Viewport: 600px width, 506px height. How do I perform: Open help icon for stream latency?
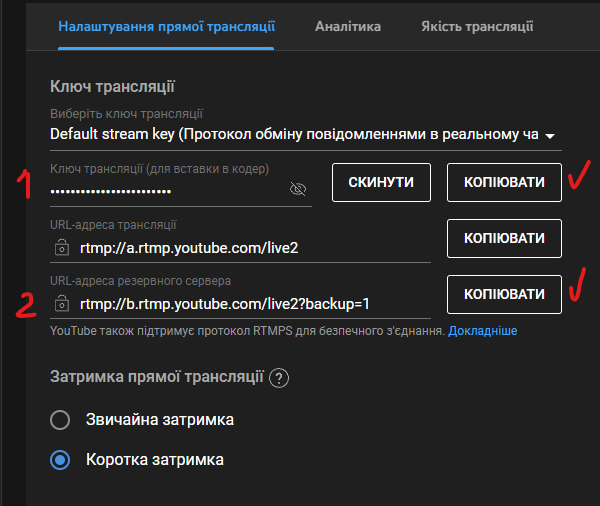click(x=279, y=378)
